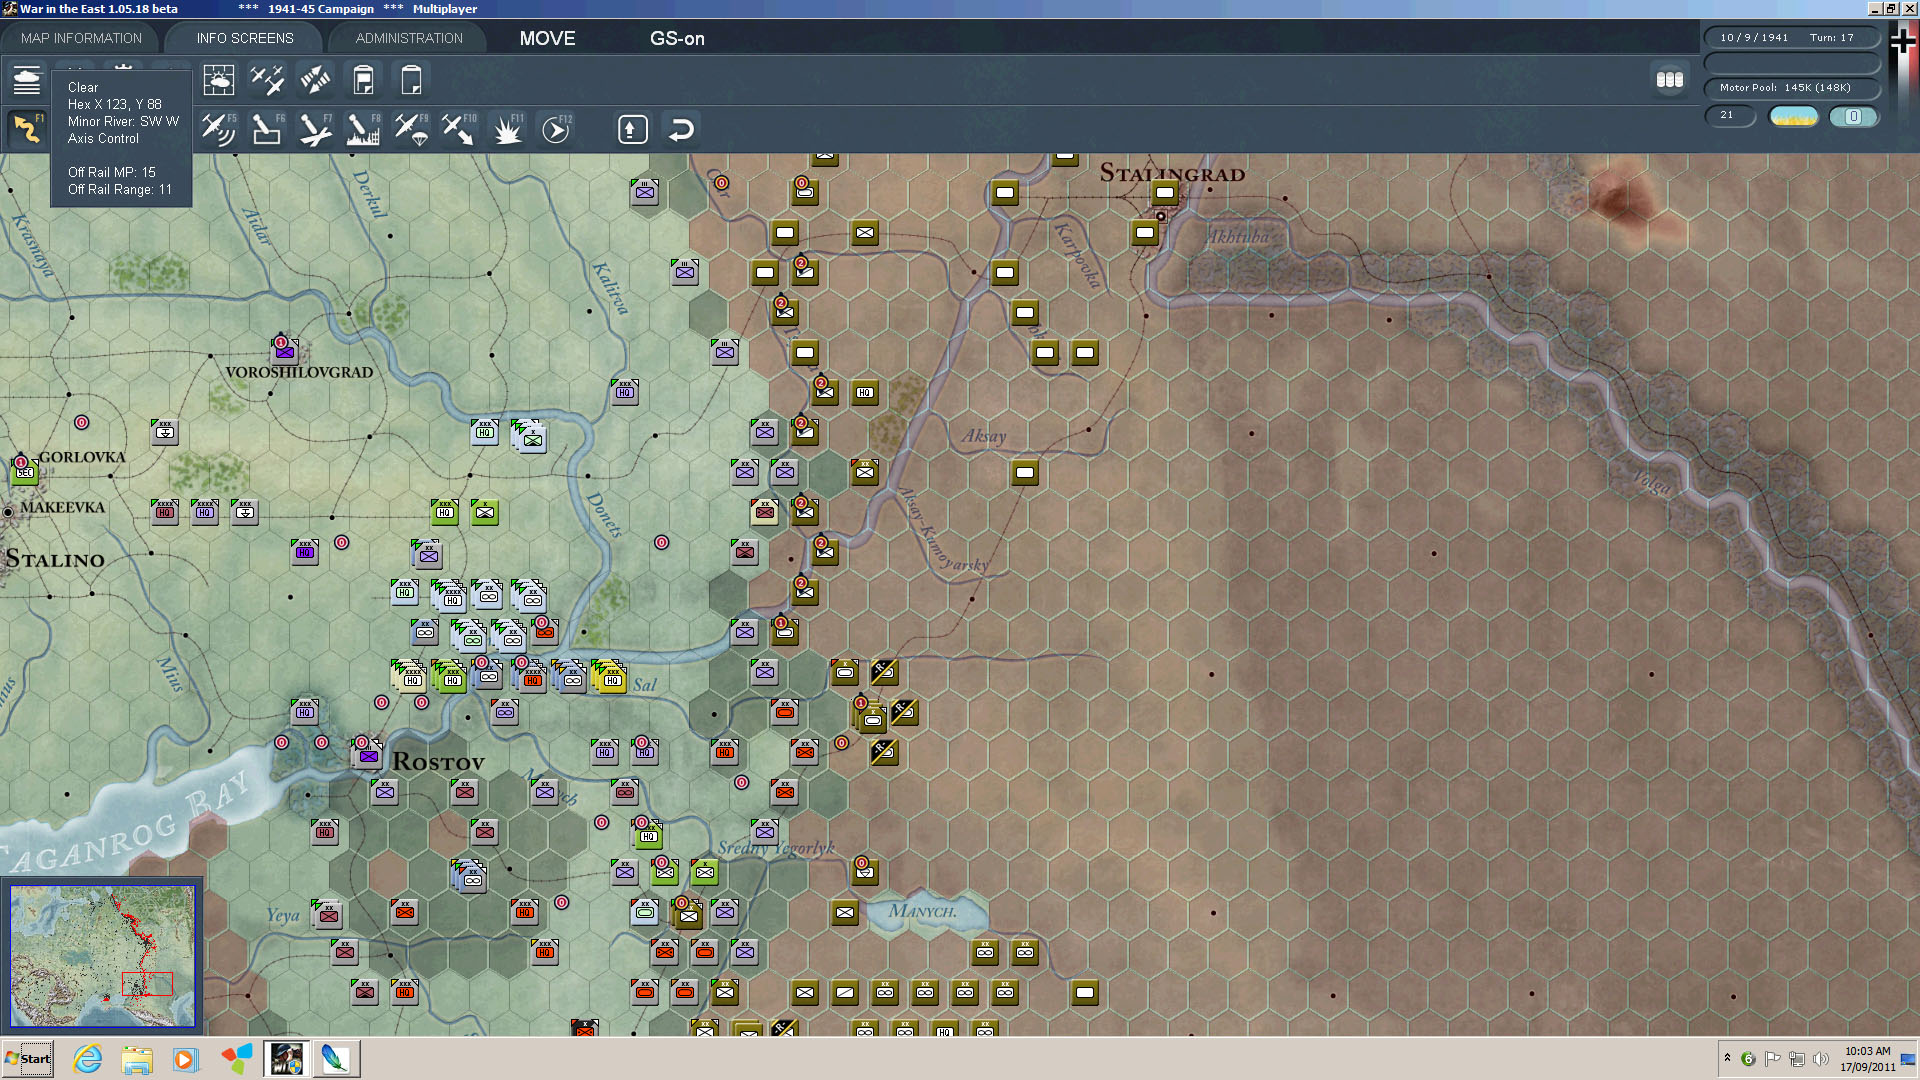Click the order of battle tank icon
The width and height of the screenshot is (1920, 1080).
[27, 79]
